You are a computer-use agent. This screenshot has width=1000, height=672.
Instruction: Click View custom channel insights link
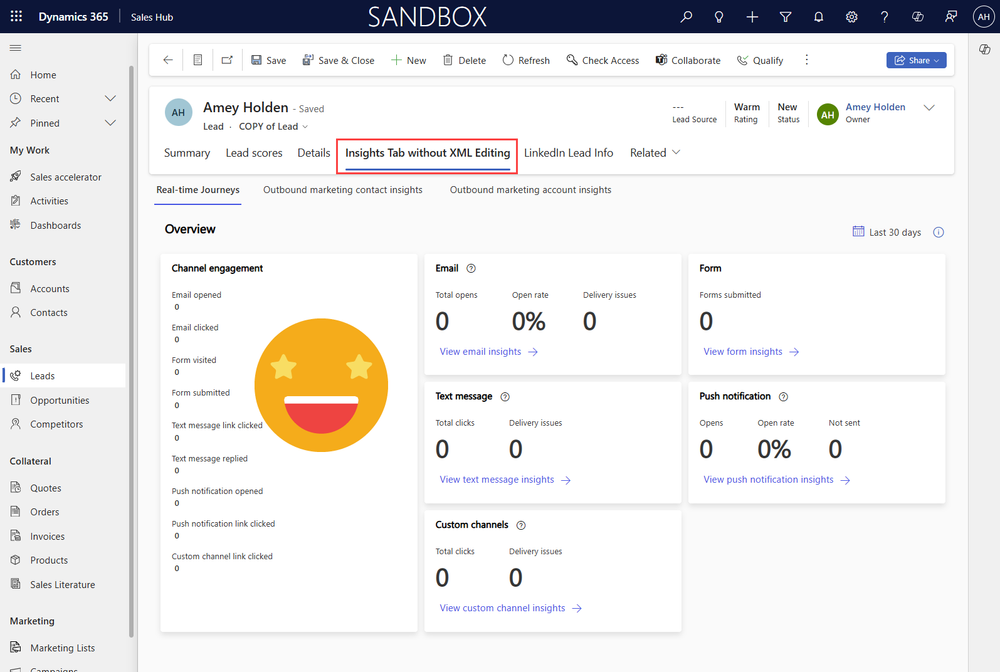coord(510,608)
